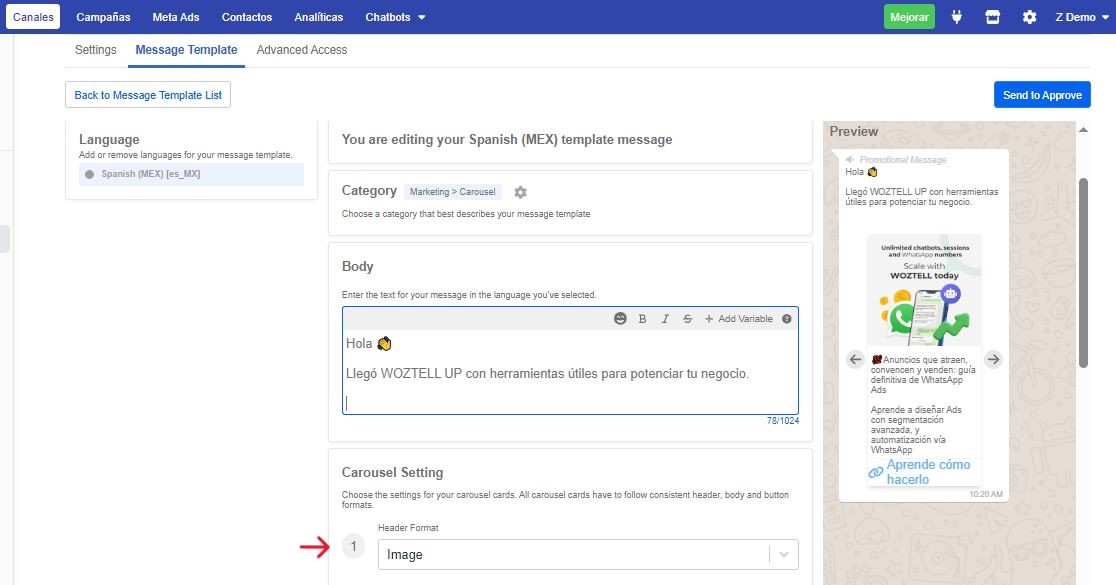Click Add Variable in Body toolbar
1116x585 pixels.
click(x=739, y=319)
